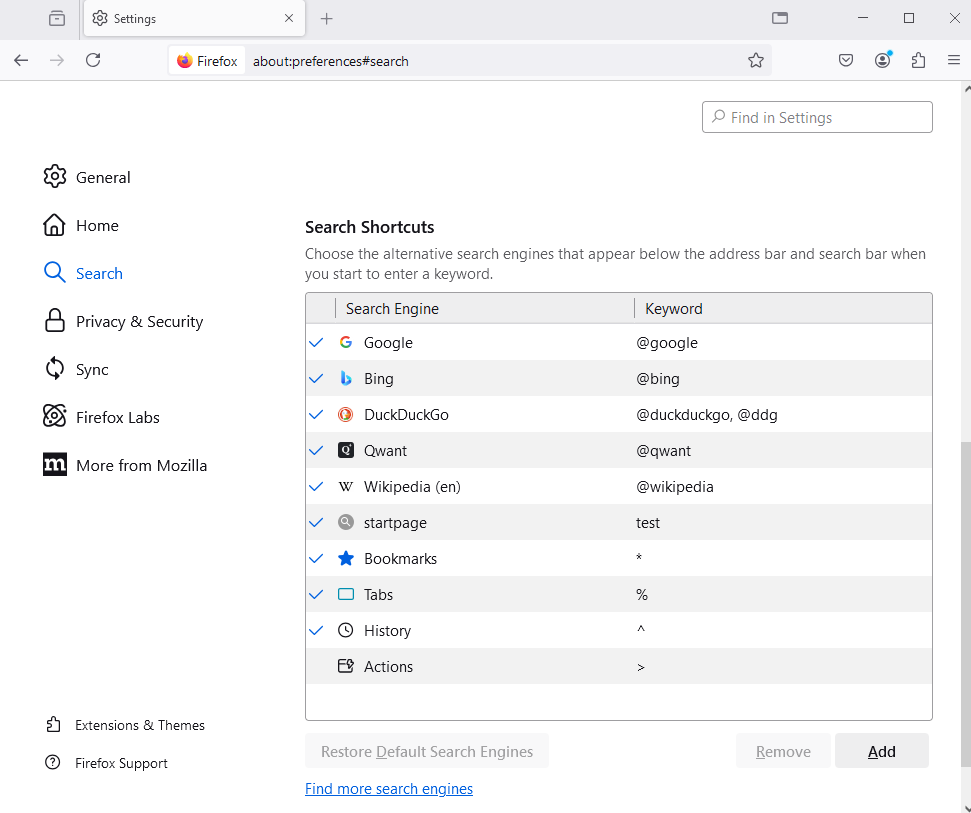
Task: Open the Save to Pocket button
Action: [x=846, y=60]
